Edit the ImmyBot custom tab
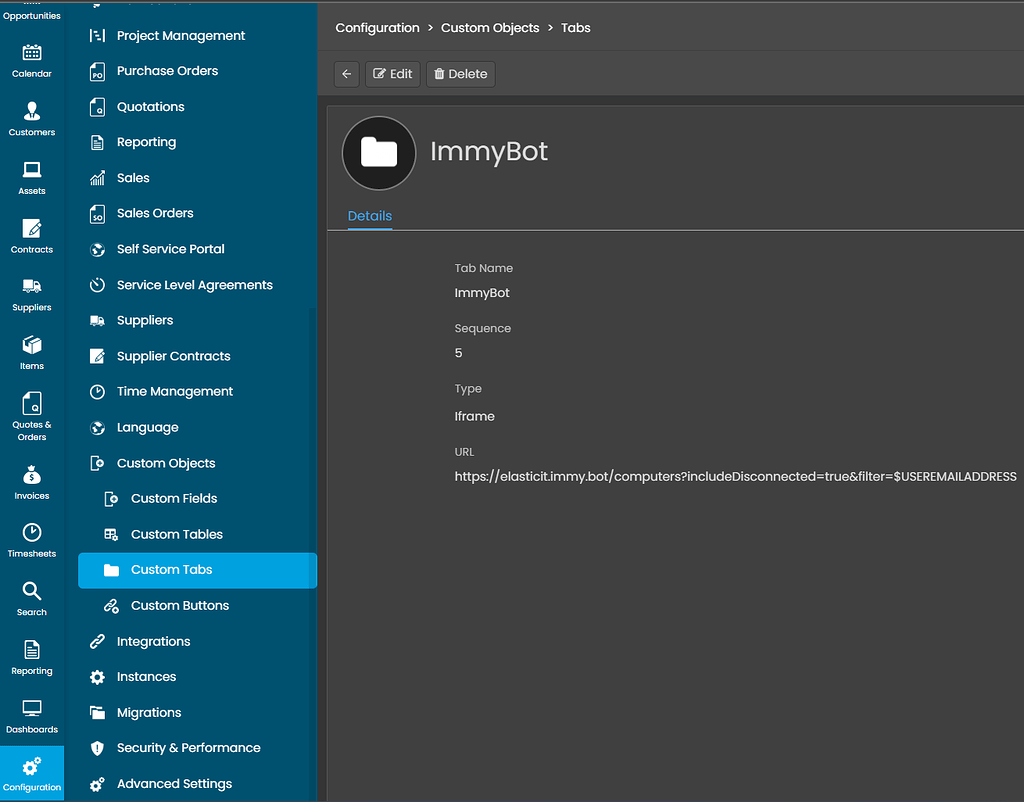 [392, 73]
